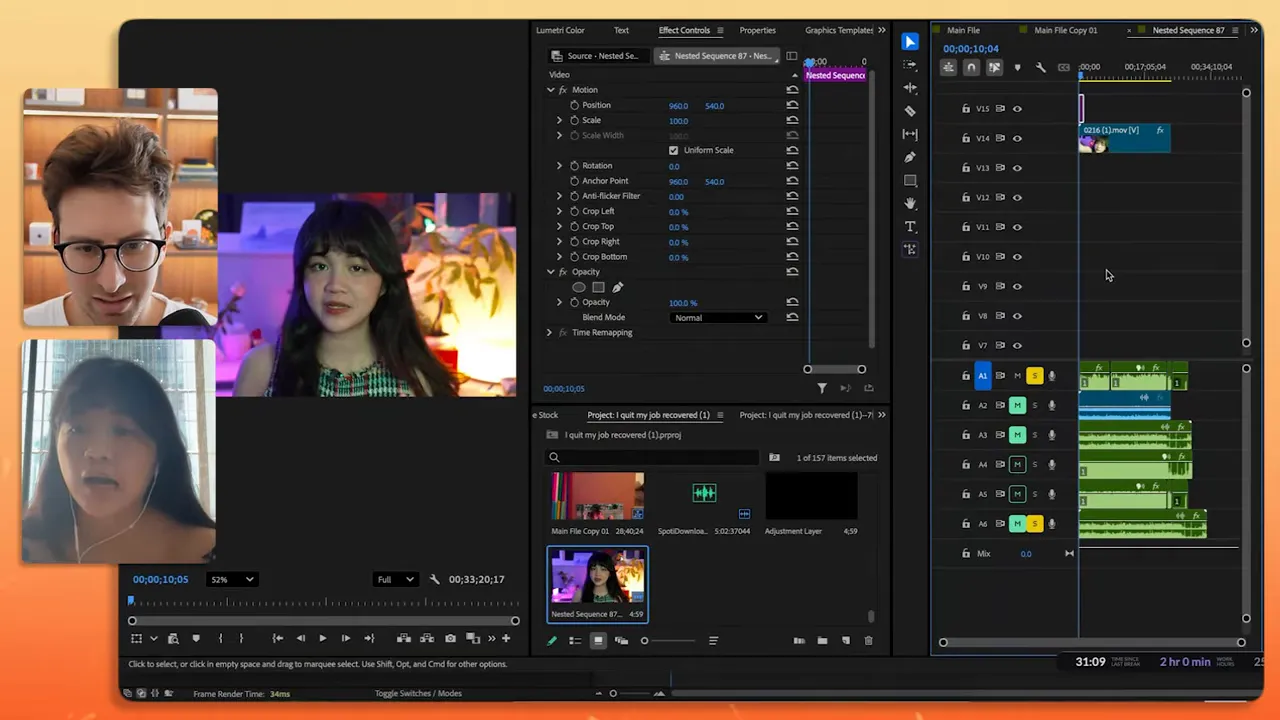Toggle lock on track V15

pos(965,108)
